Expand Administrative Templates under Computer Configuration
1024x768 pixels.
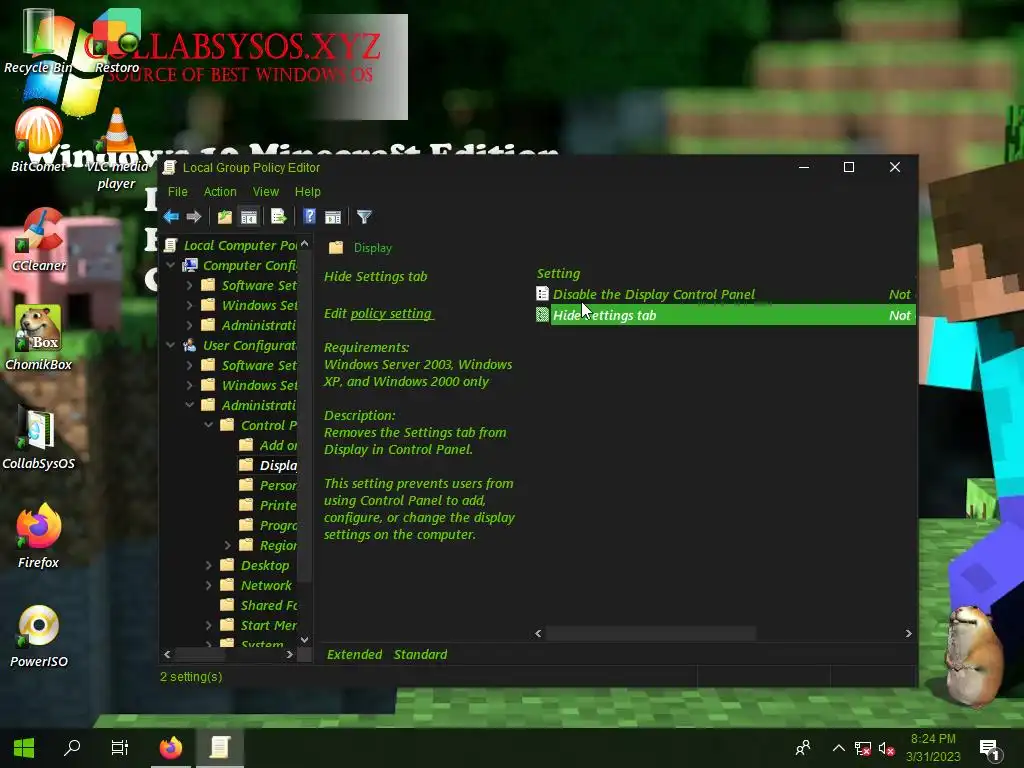[189, 325]
